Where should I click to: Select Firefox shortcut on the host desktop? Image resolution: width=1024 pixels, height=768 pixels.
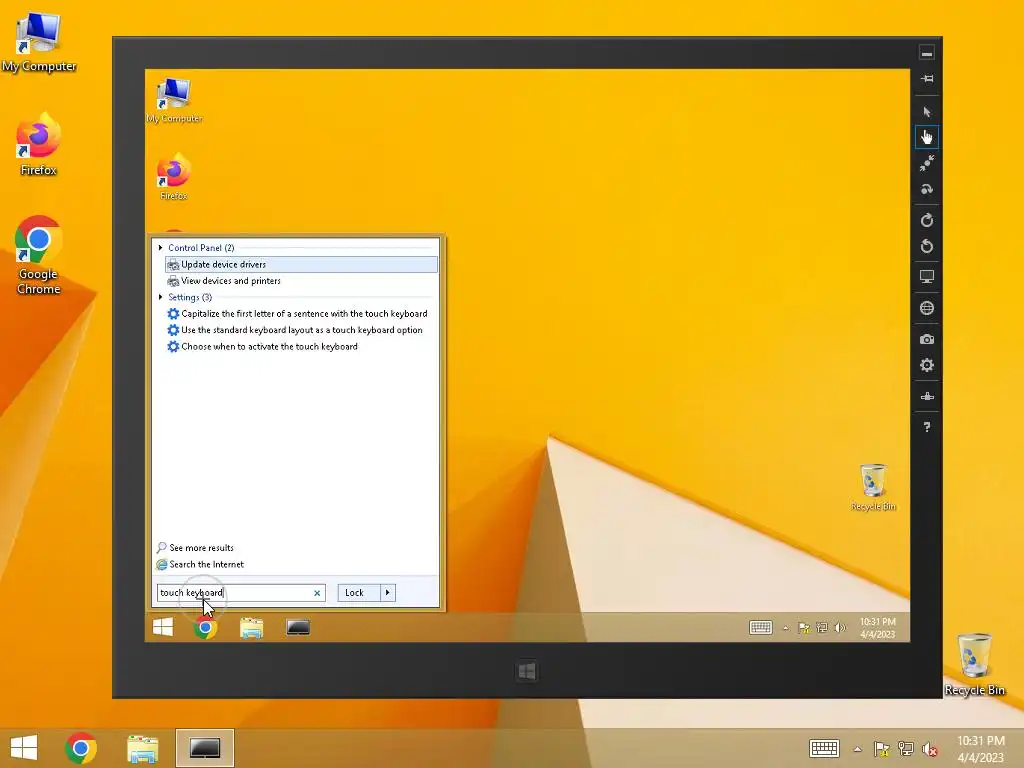(39, 144)
